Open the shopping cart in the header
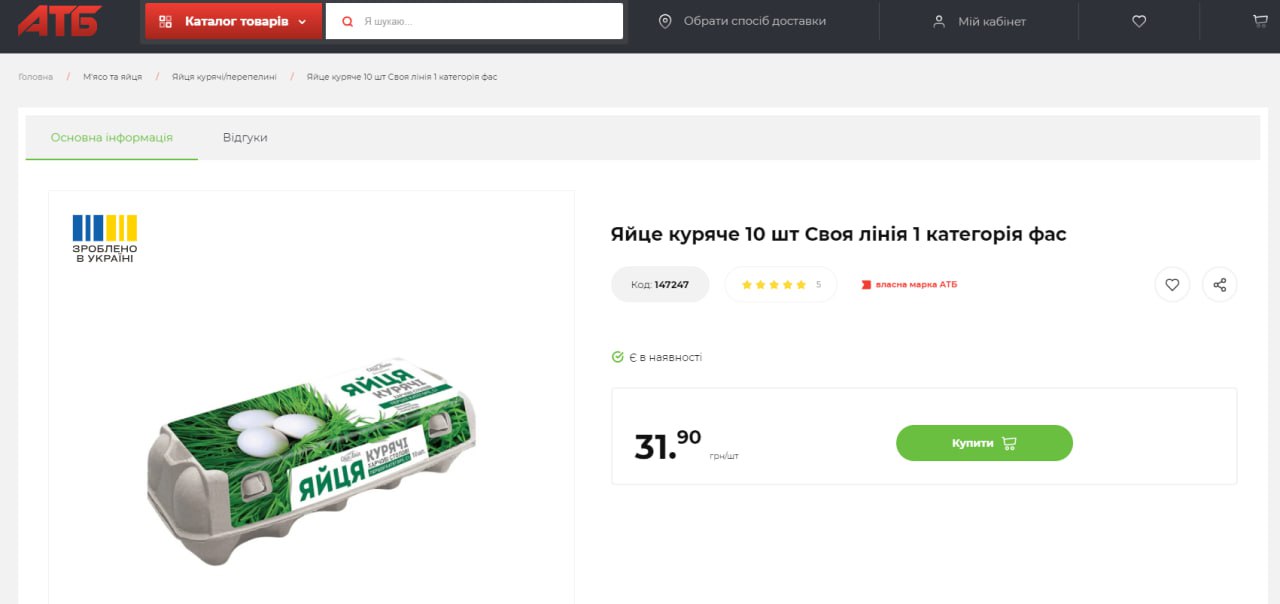Viewport: 1280px width, 604px height. click(x=1260, y=21)
